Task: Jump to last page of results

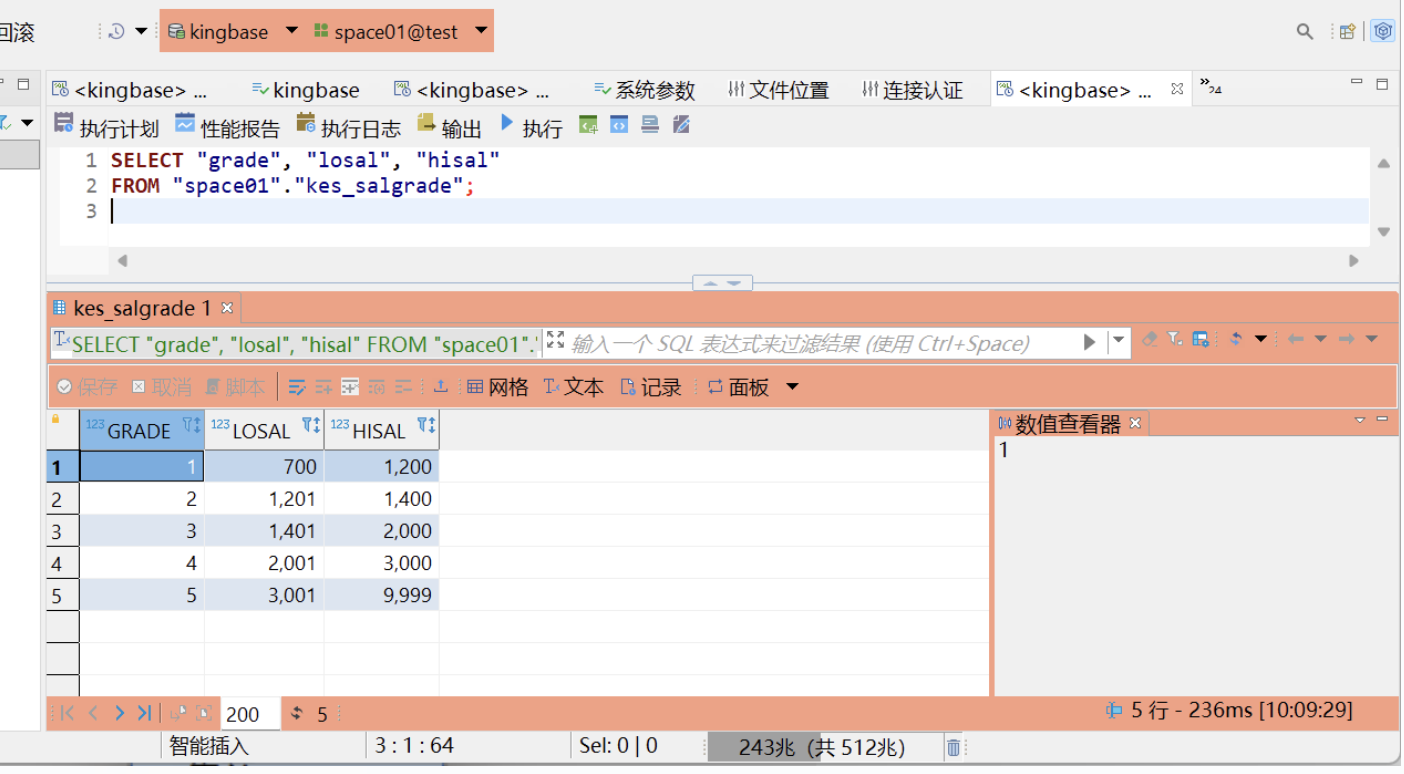Action: (144, 713)
